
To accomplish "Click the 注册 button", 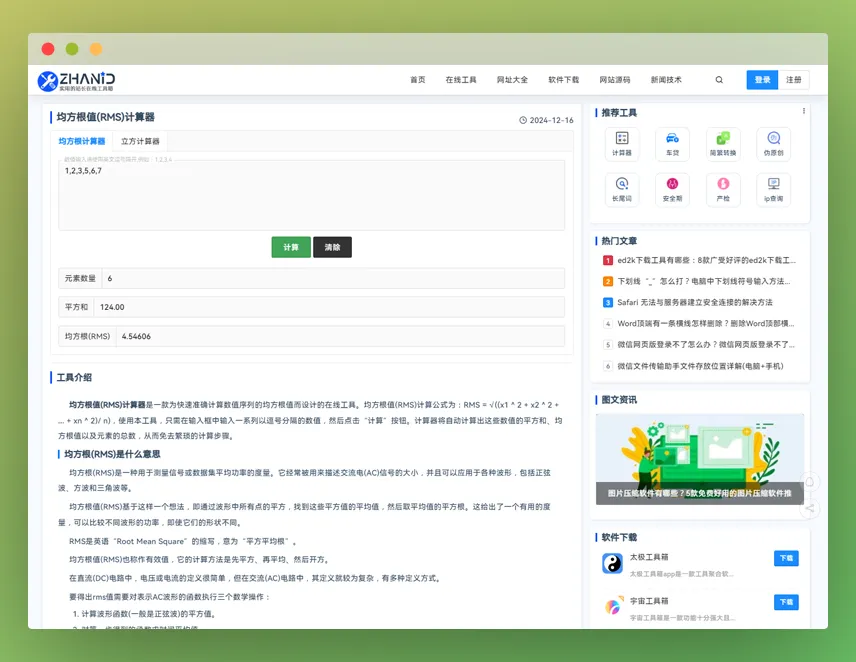I will coord(793,80).
